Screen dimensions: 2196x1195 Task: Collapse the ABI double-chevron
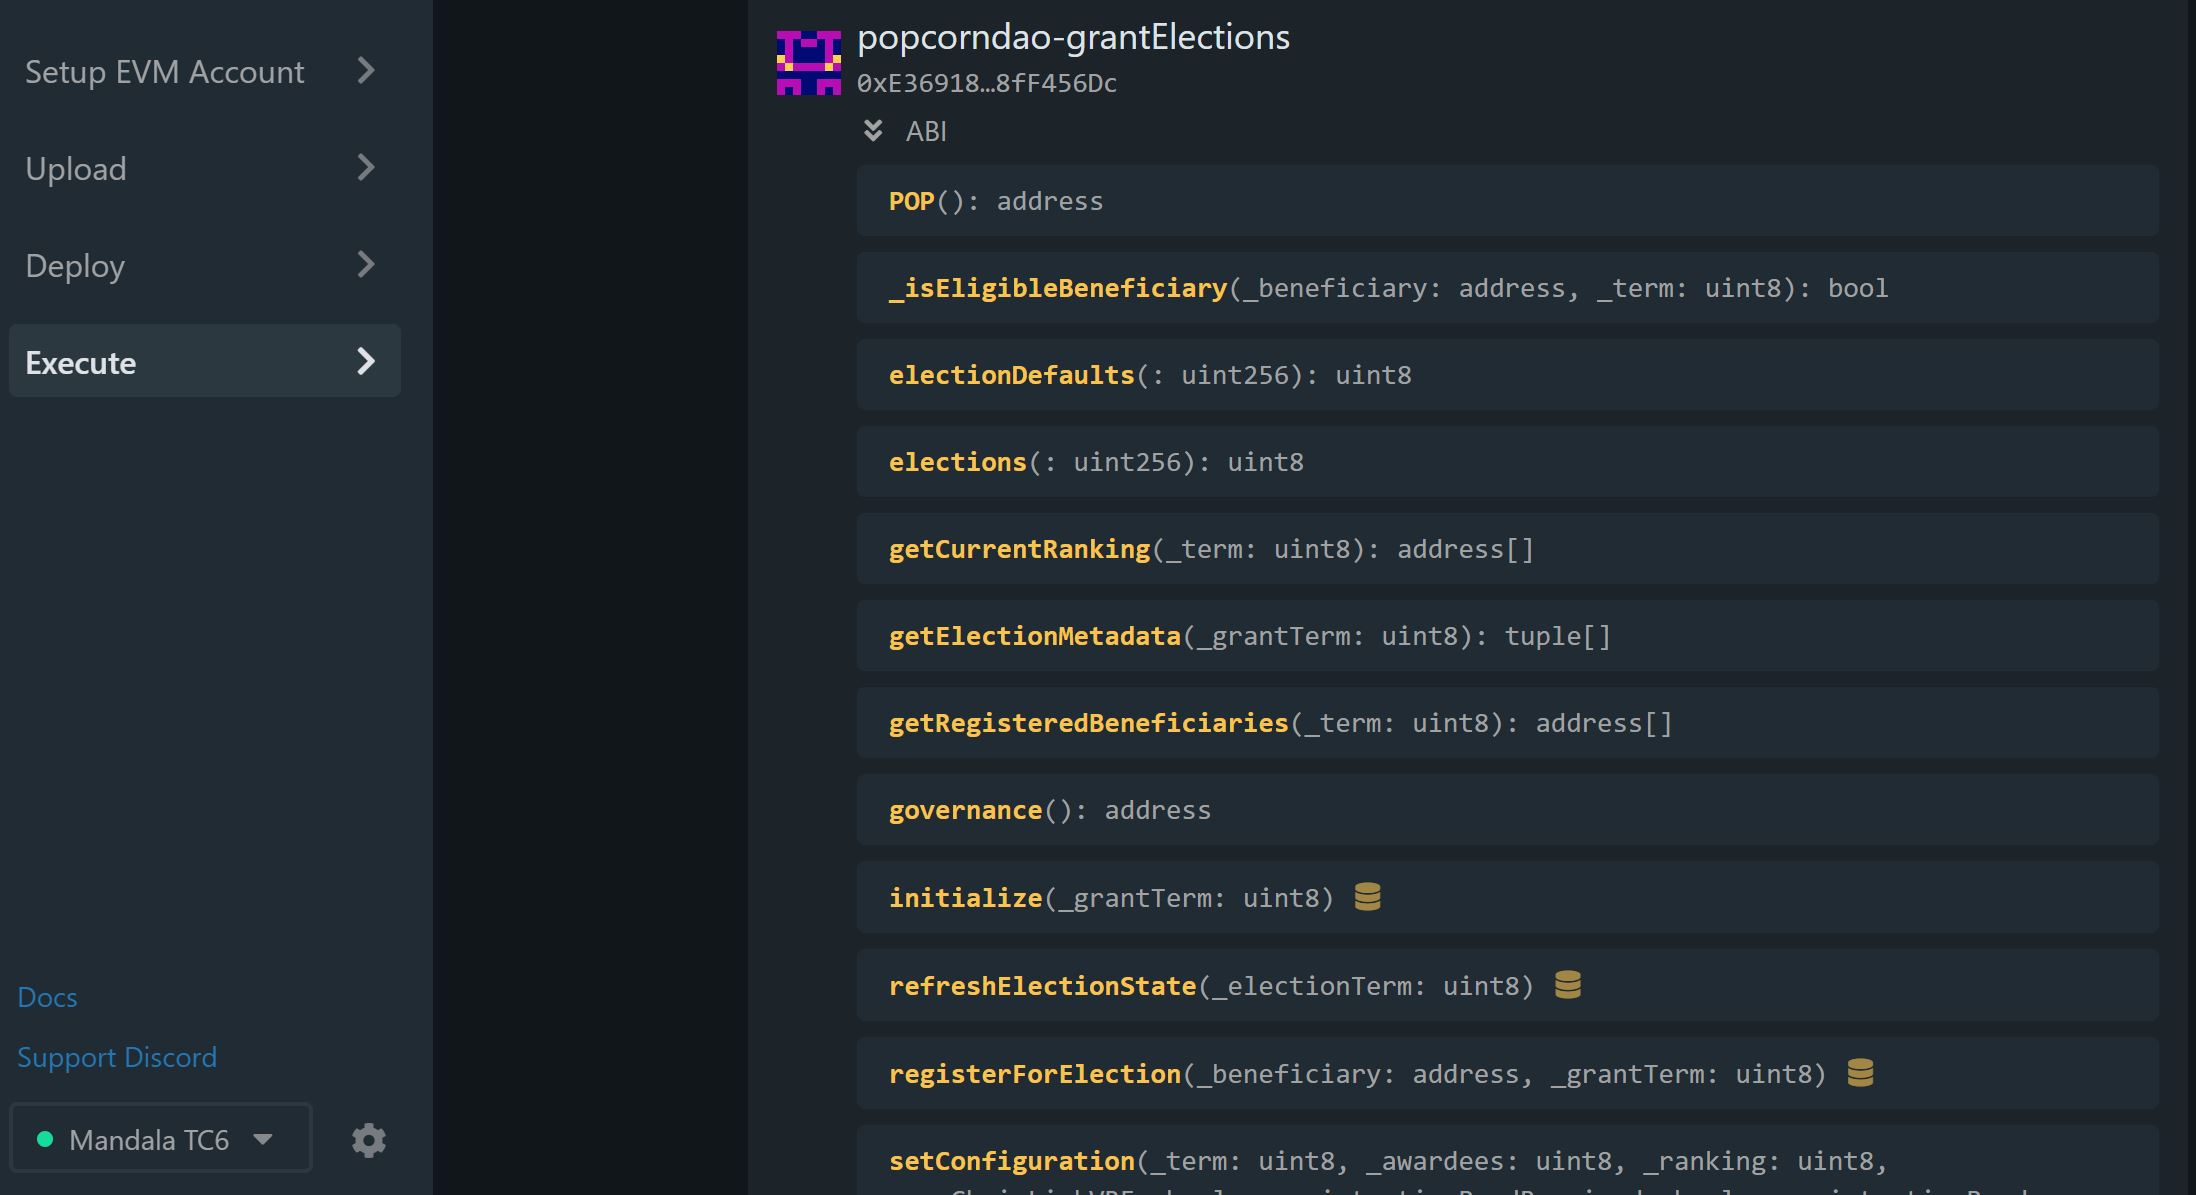pyautogui.click(x=873, y=131)
